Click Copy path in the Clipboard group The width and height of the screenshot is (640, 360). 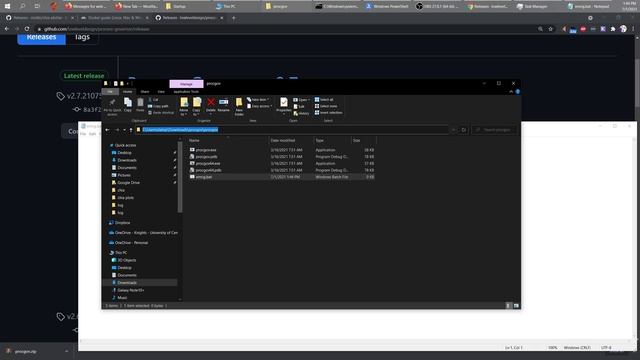point(158,106)
